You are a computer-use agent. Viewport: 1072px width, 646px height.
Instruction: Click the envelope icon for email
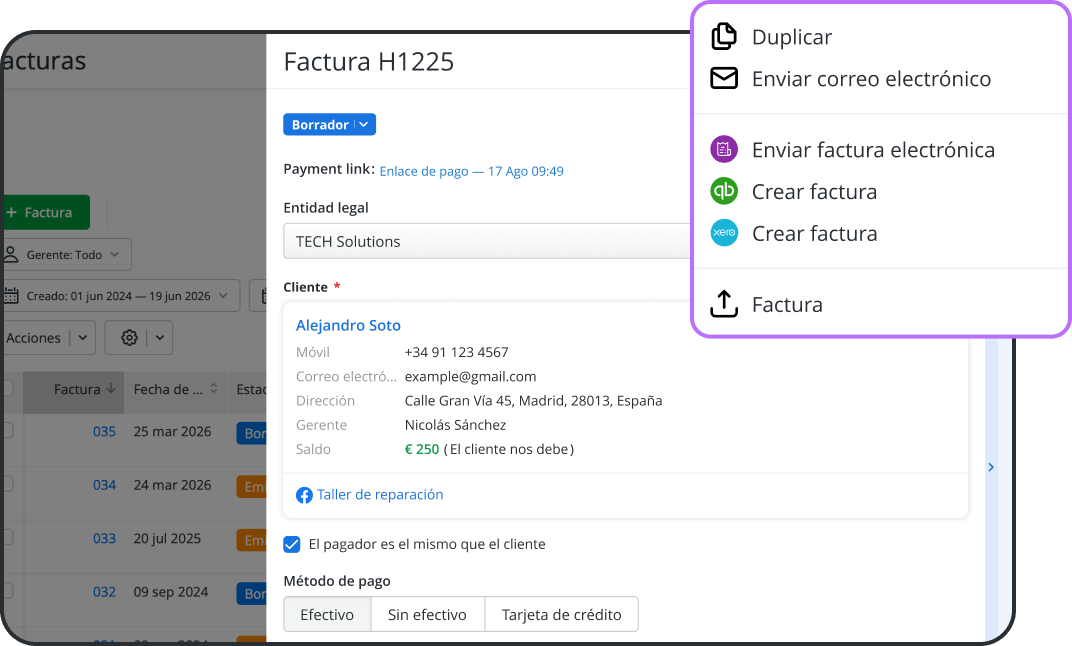pyautogui.click(x=724, y=79)
